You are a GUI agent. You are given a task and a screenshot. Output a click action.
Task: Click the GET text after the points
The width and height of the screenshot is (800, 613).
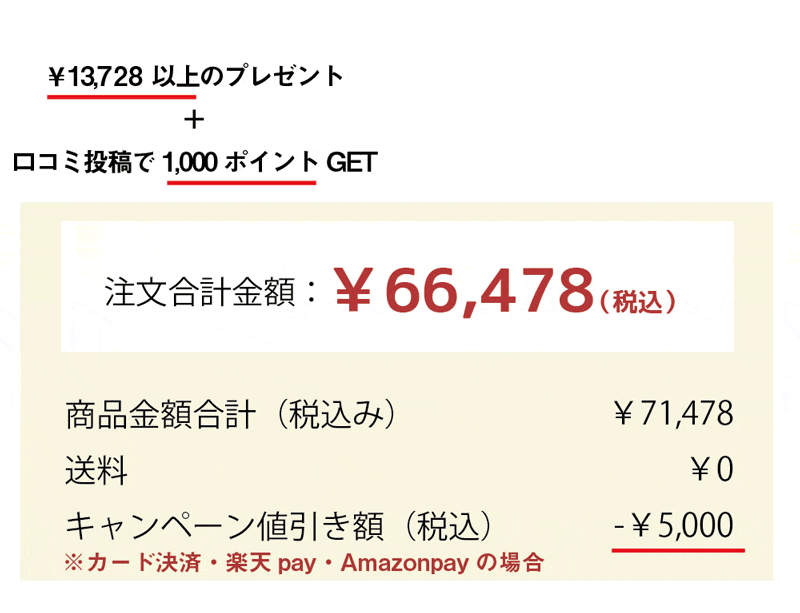(351, 163)
